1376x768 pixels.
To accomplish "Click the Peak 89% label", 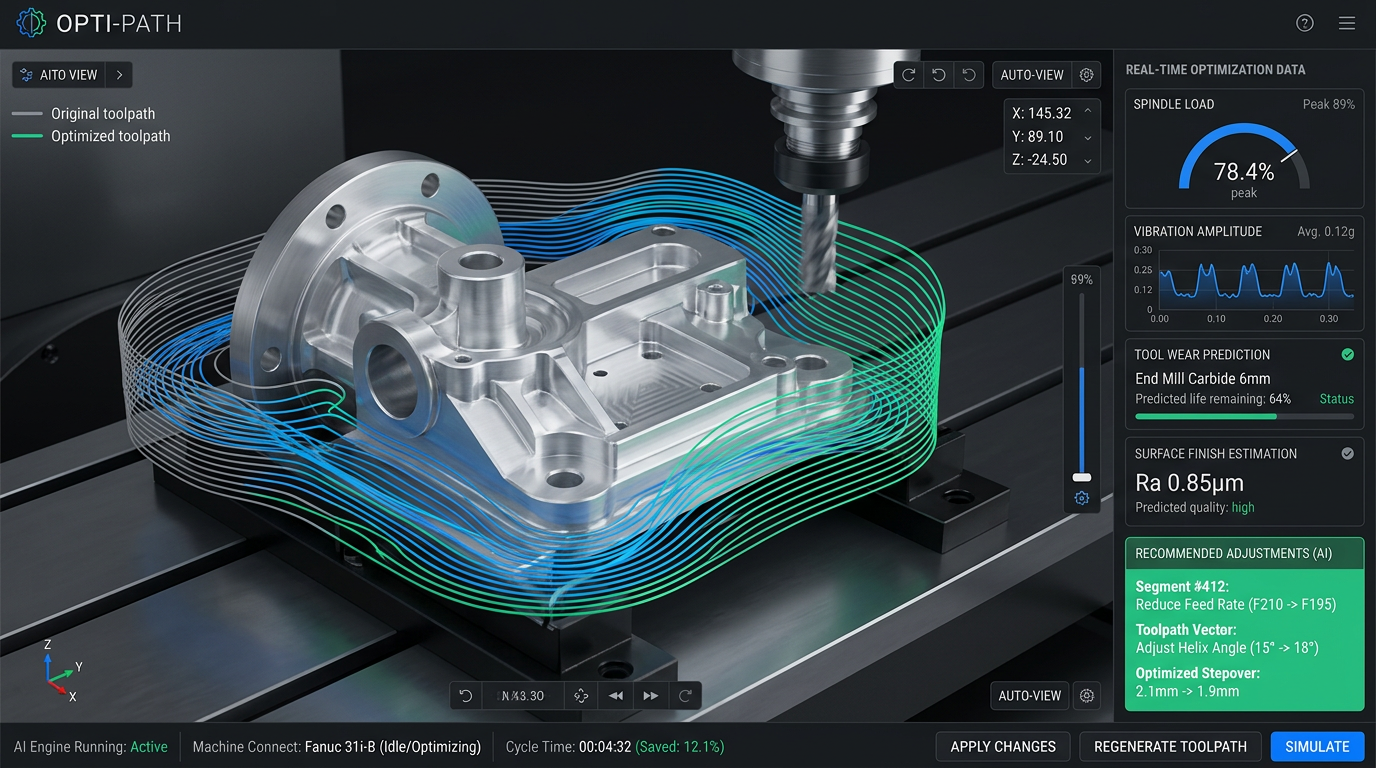I will (x=1329, y=104).
